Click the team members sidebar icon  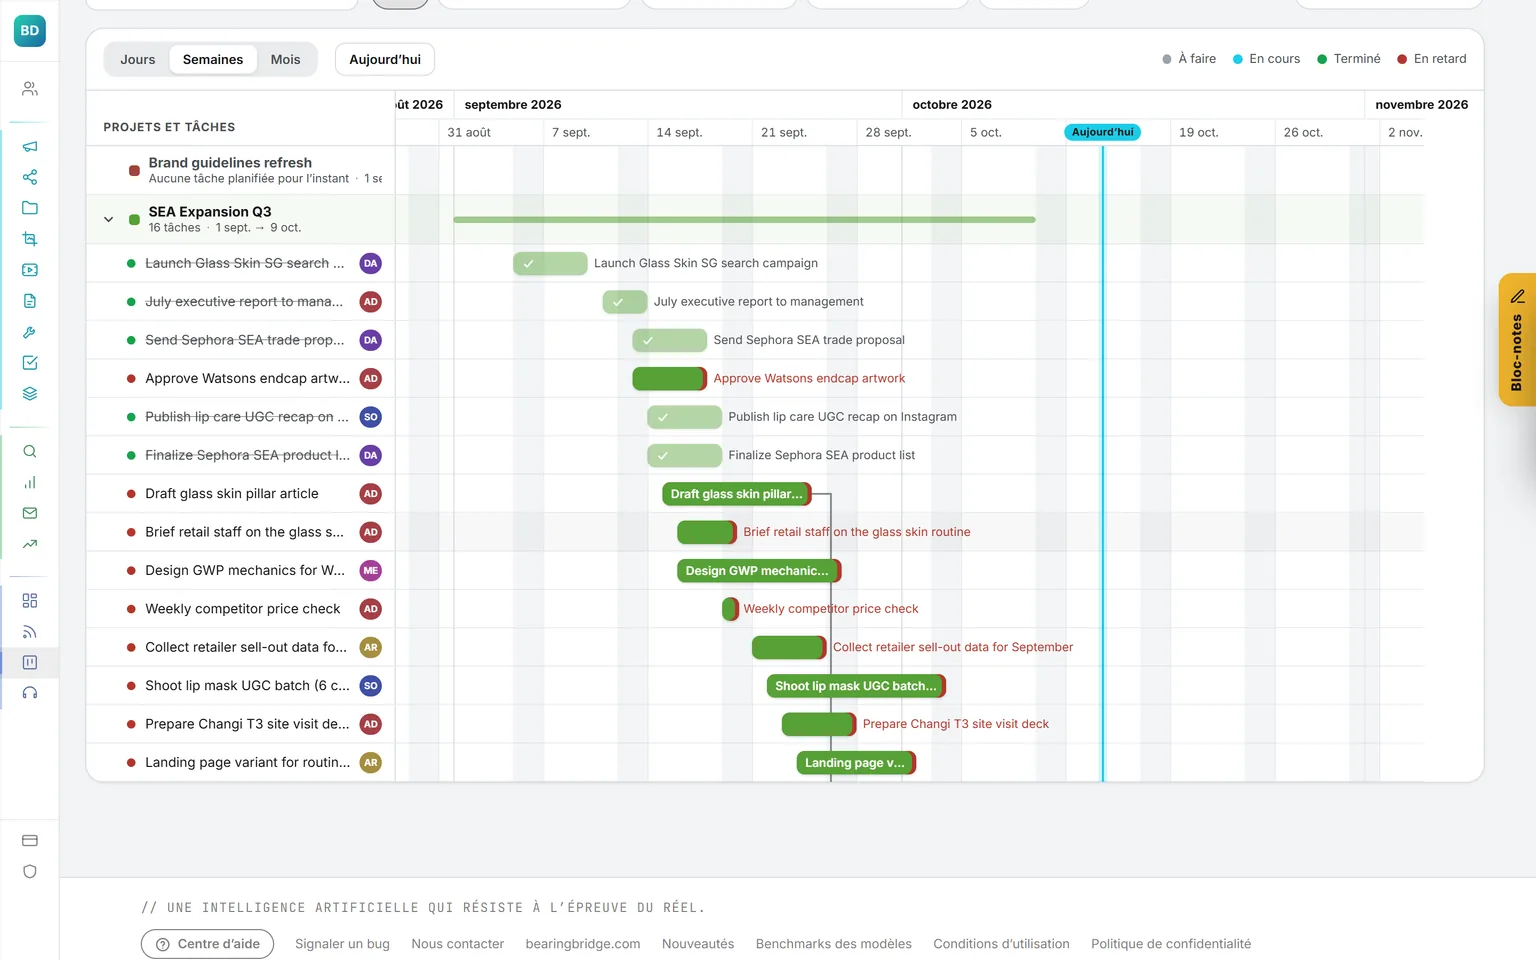30,89
